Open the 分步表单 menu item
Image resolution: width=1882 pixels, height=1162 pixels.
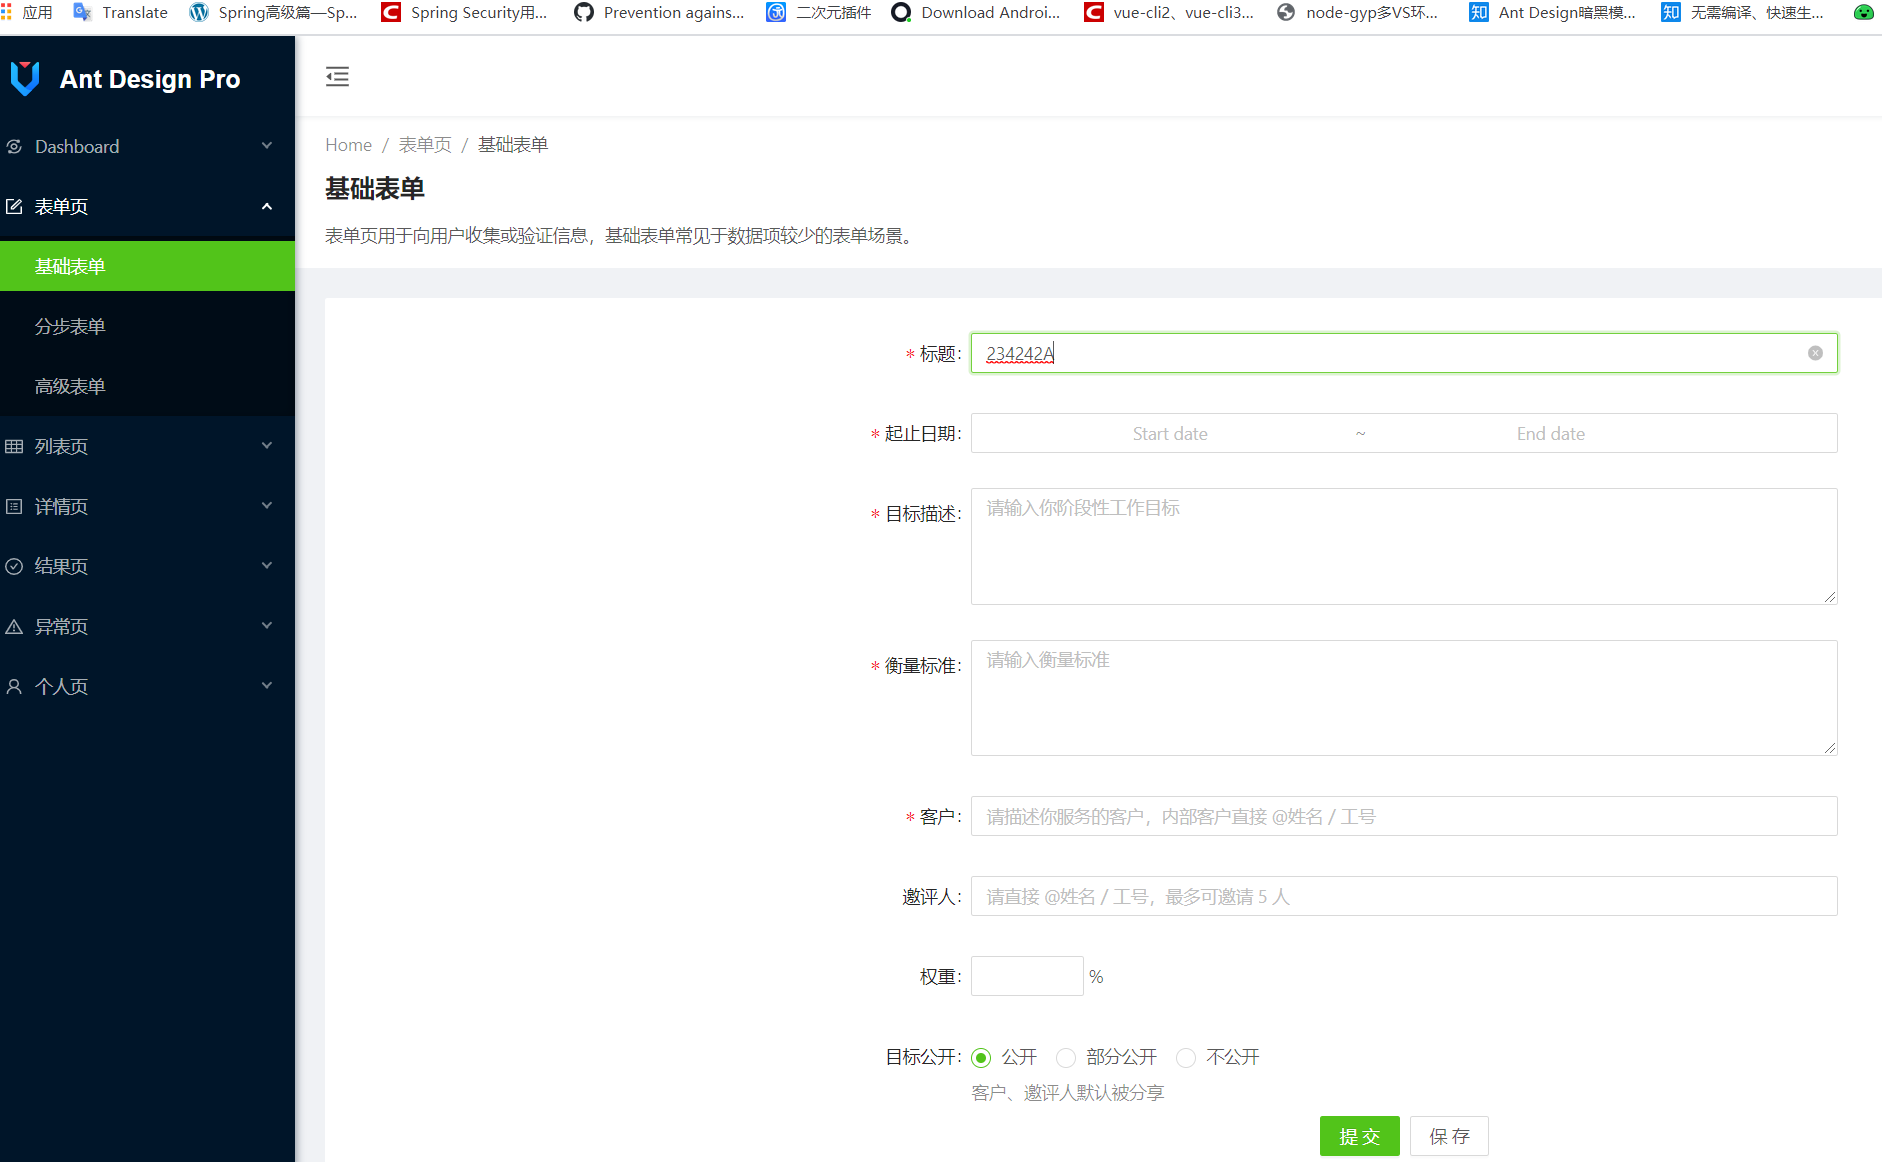pos(70,326)
